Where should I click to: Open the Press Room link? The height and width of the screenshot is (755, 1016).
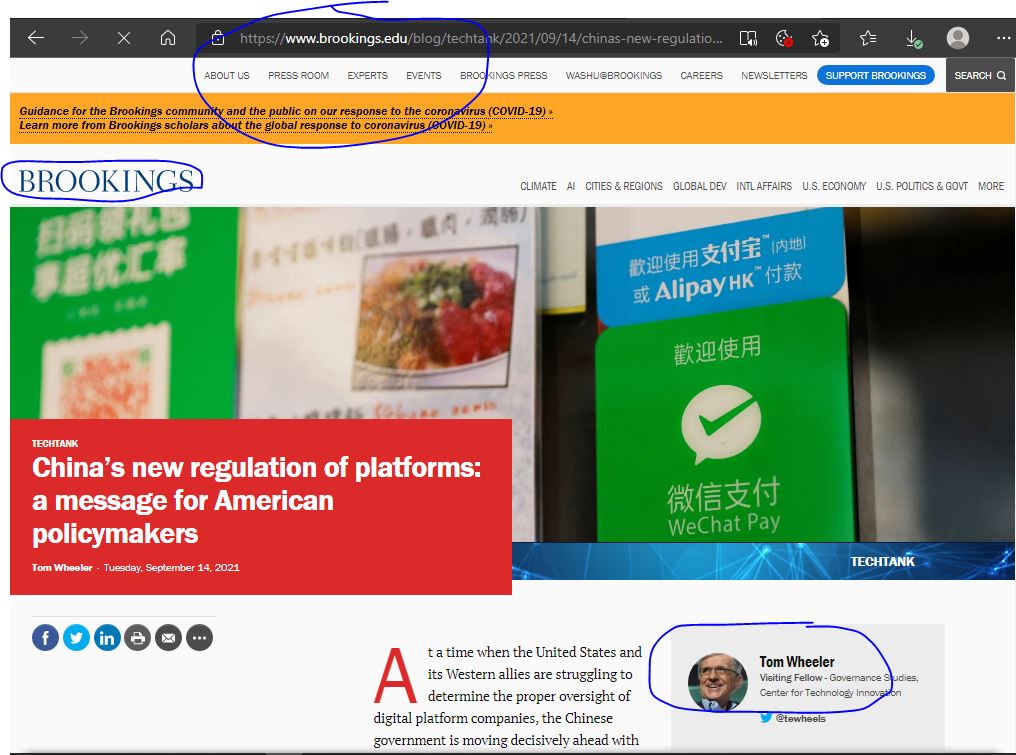pyautogui.click(x=299, y=76)
